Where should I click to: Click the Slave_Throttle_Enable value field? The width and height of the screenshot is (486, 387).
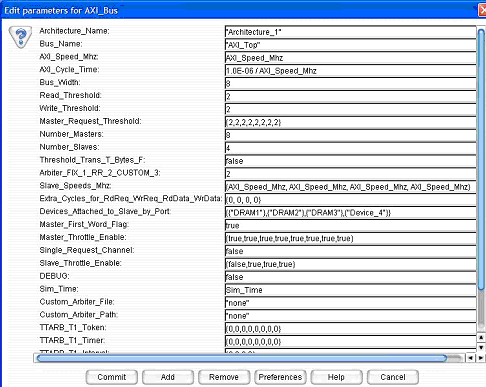350,264
